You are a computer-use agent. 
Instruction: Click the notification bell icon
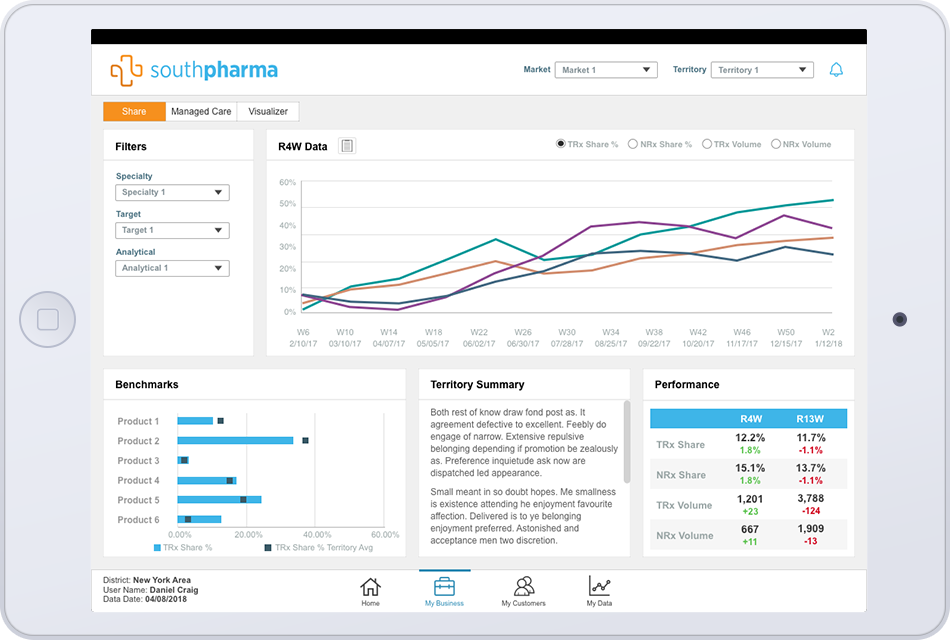(836, 70)
